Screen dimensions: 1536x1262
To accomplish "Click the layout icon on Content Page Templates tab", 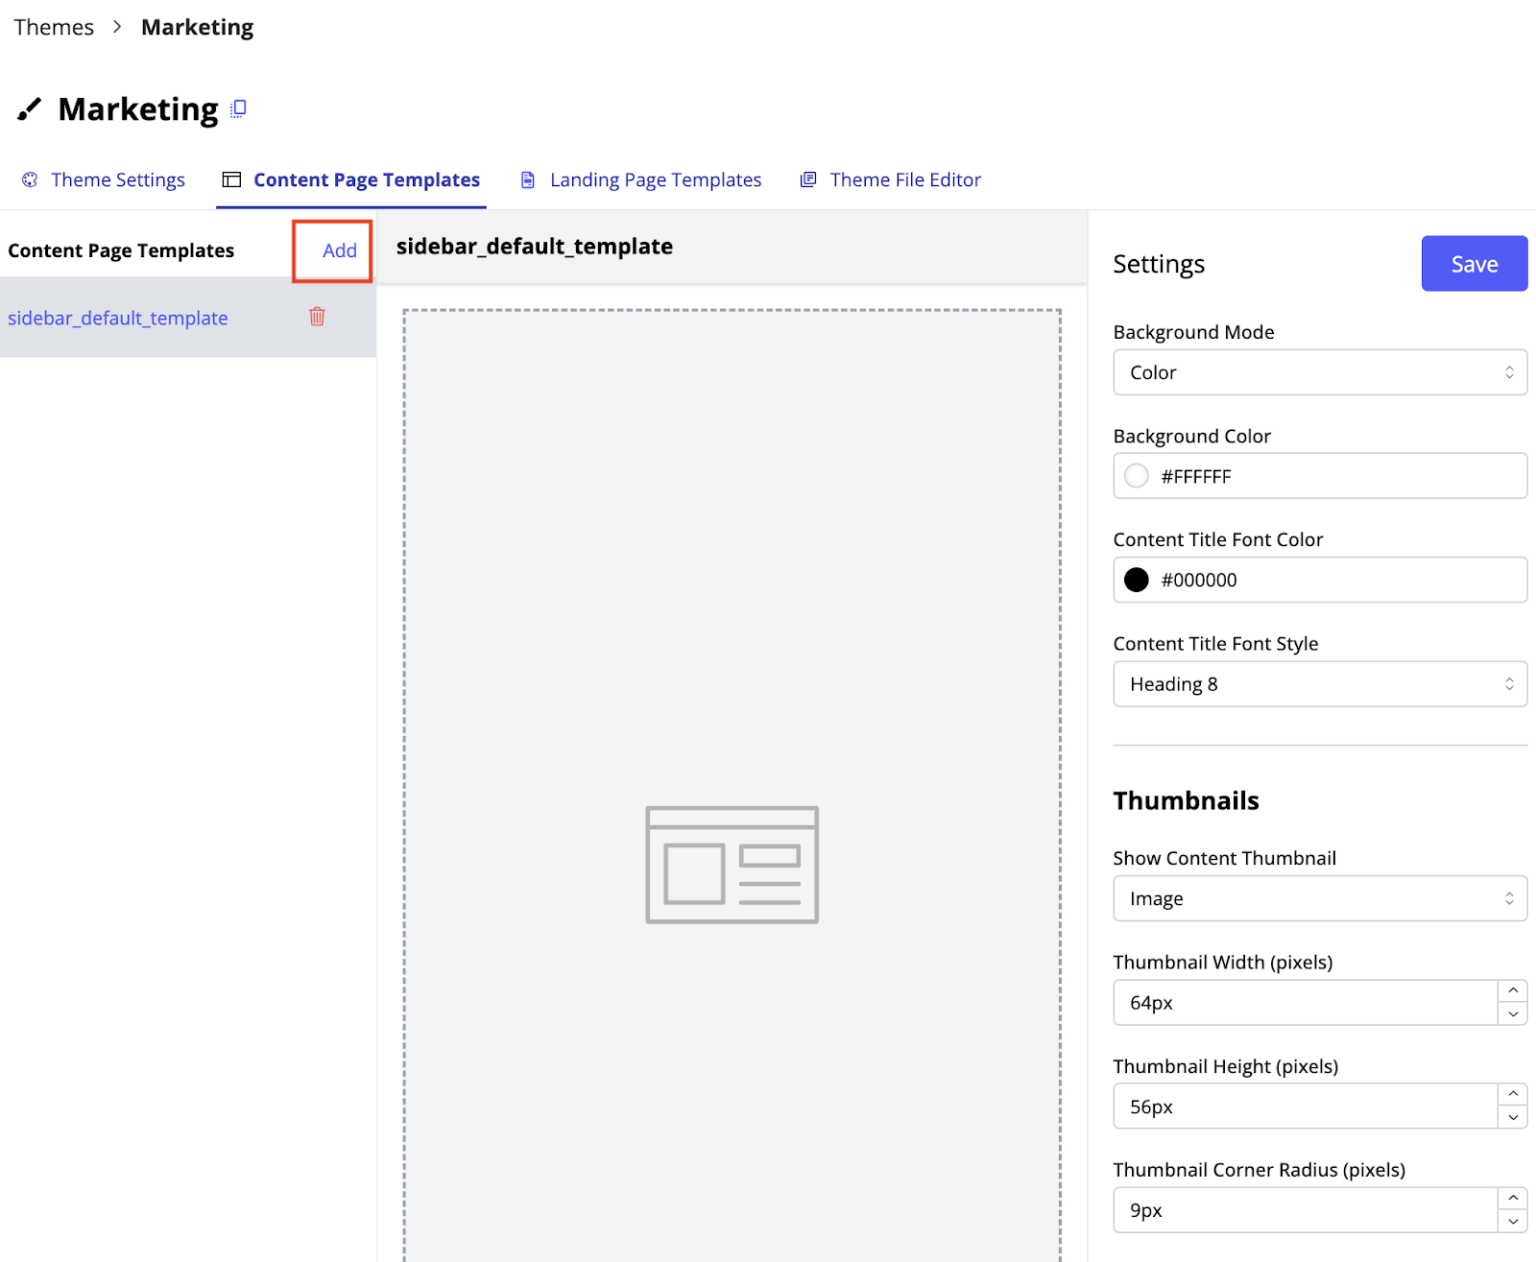I will pyautogui.click(x=231, y=179).
